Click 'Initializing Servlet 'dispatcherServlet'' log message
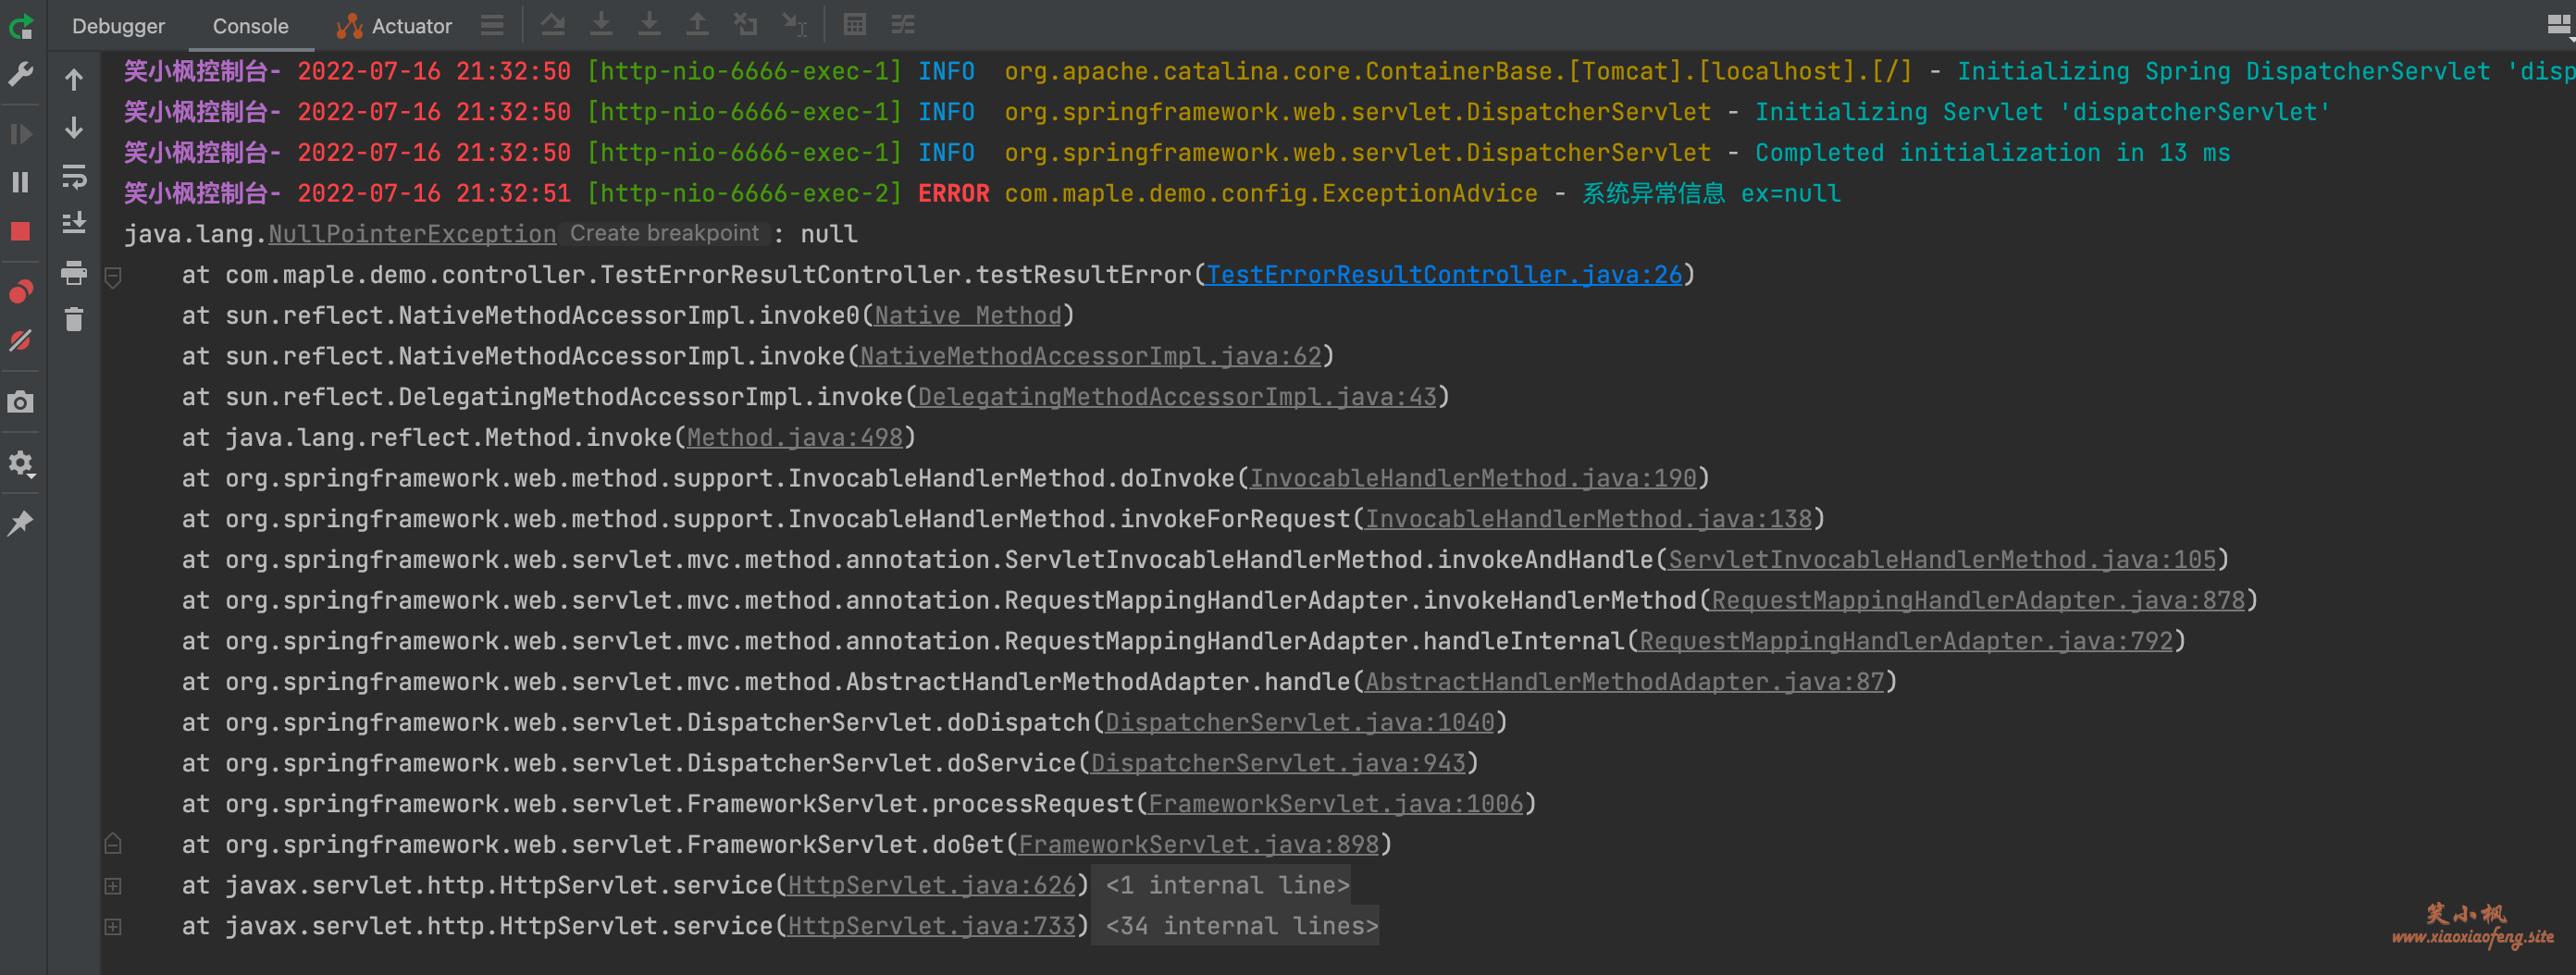 [x=2042, y=112]
